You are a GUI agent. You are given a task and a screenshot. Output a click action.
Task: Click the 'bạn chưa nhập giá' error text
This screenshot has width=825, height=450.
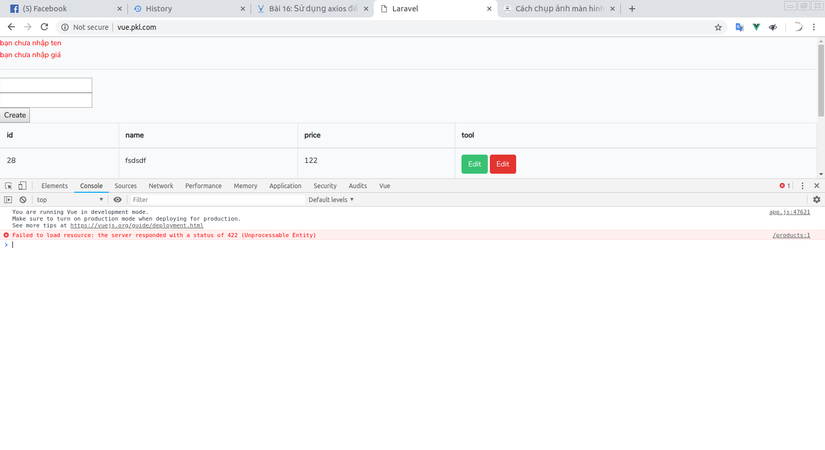[31, 55]
